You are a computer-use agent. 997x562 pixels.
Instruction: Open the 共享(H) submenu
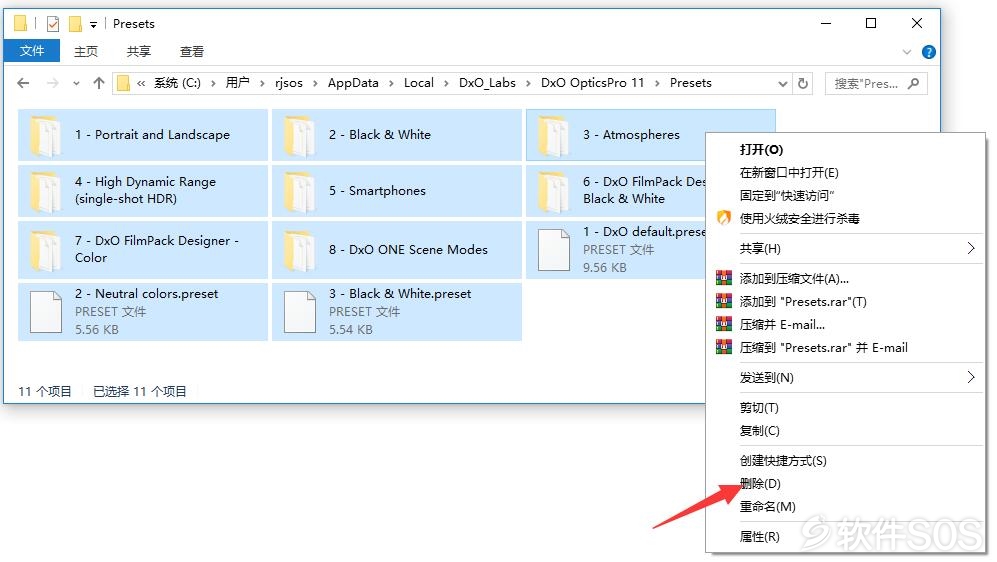[846, 249]
